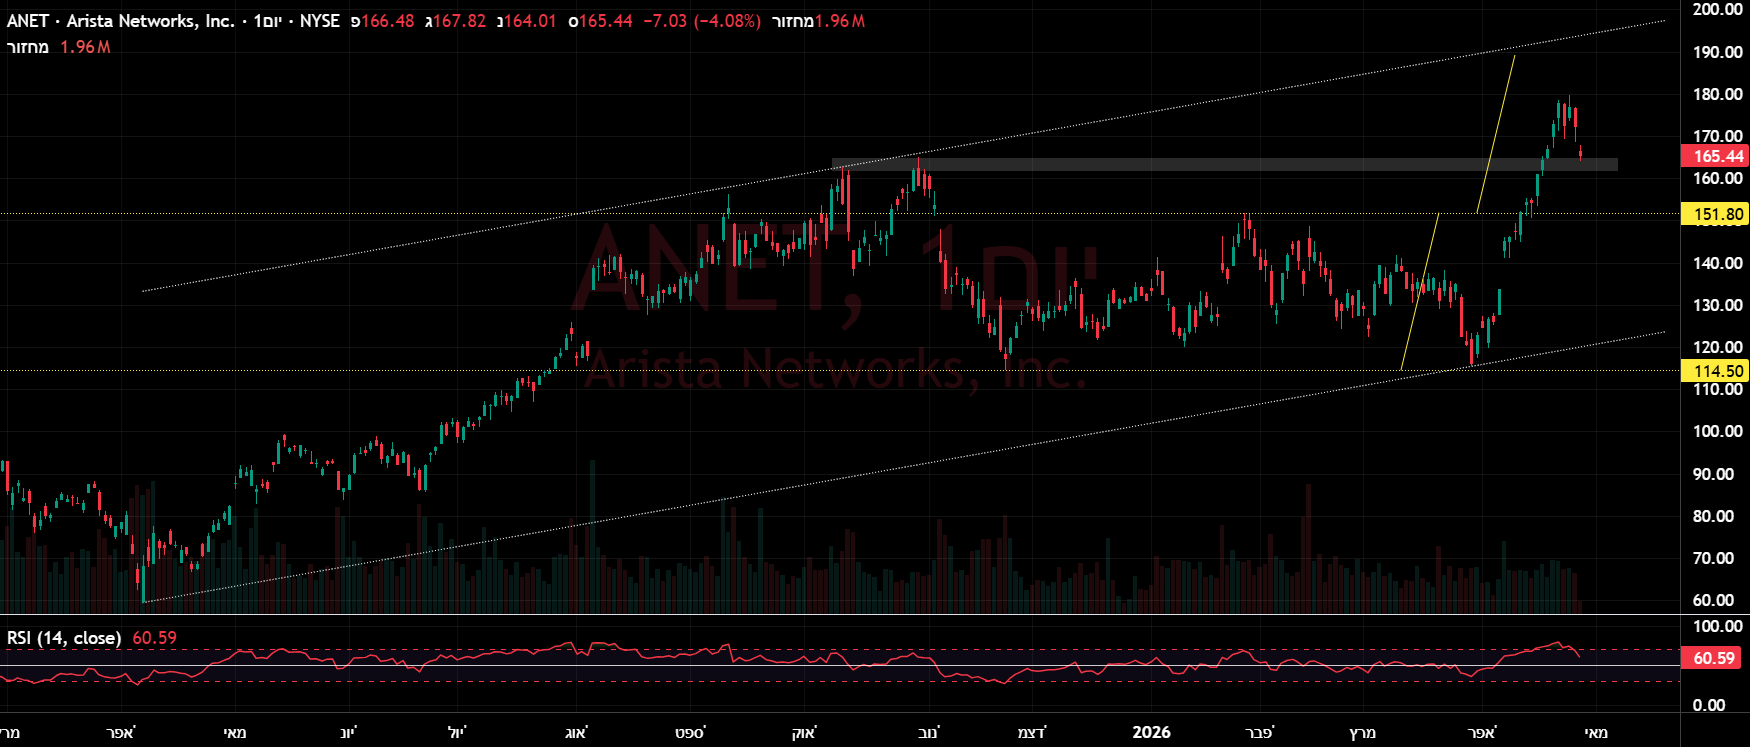Image resolution: width=1750 pixels, height=747 pixels.
Task: Click the יול' month label on time axis
Action: [456, 733]
